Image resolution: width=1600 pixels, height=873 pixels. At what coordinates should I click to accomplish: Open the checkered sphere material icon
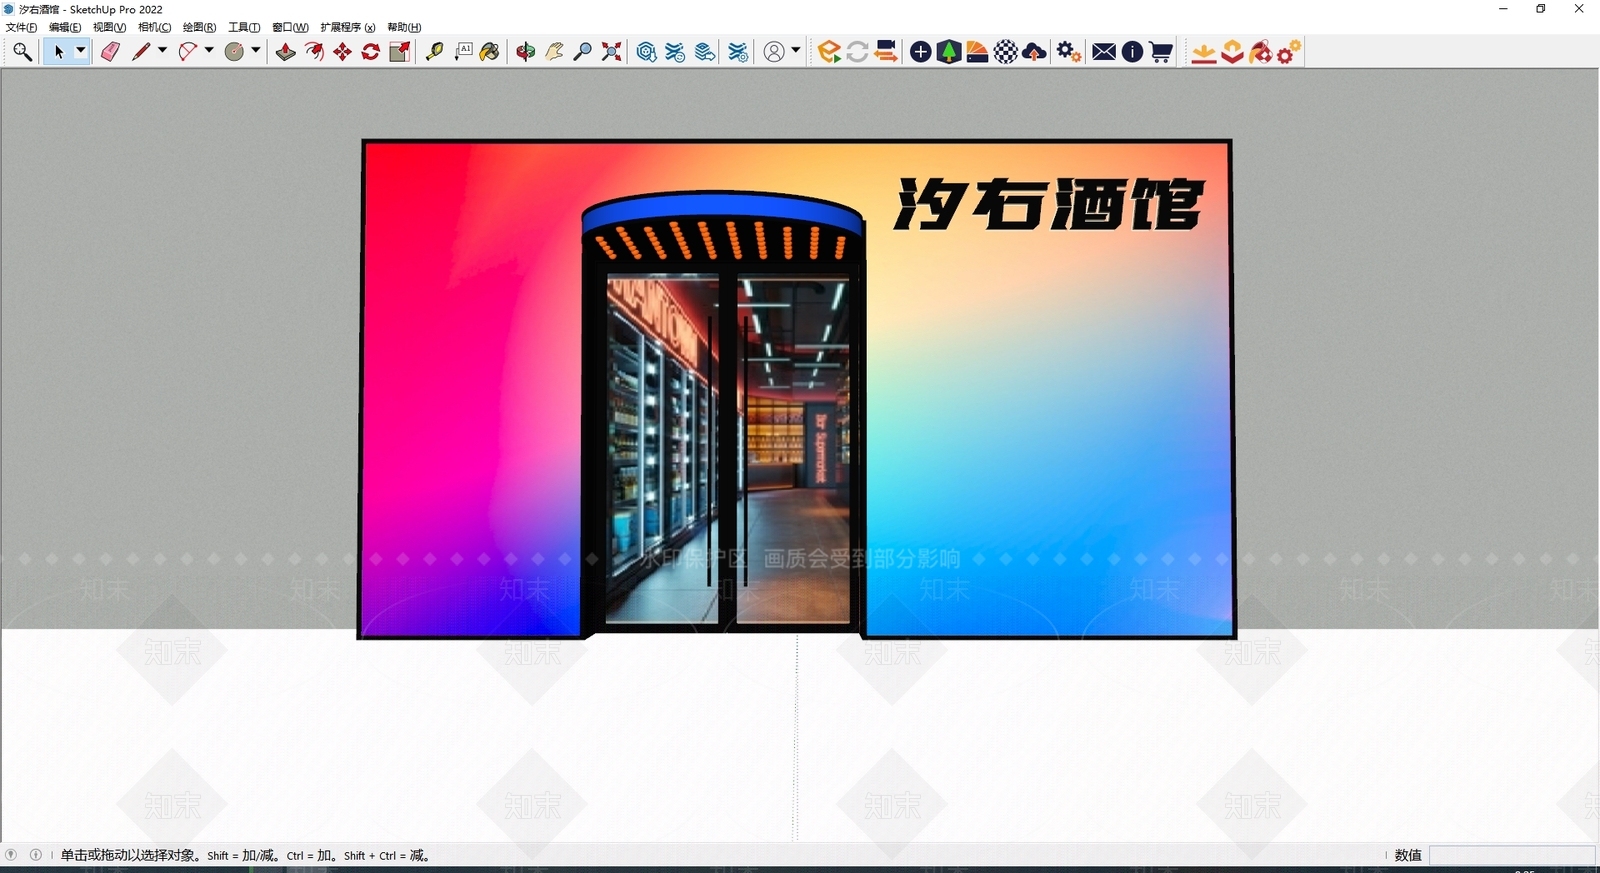tap(1006, 52)
